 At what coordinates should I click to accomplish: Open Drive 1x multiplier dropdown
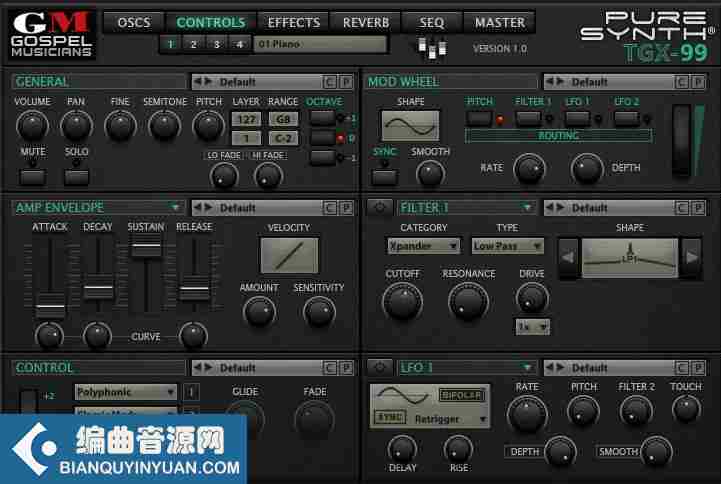532,326
